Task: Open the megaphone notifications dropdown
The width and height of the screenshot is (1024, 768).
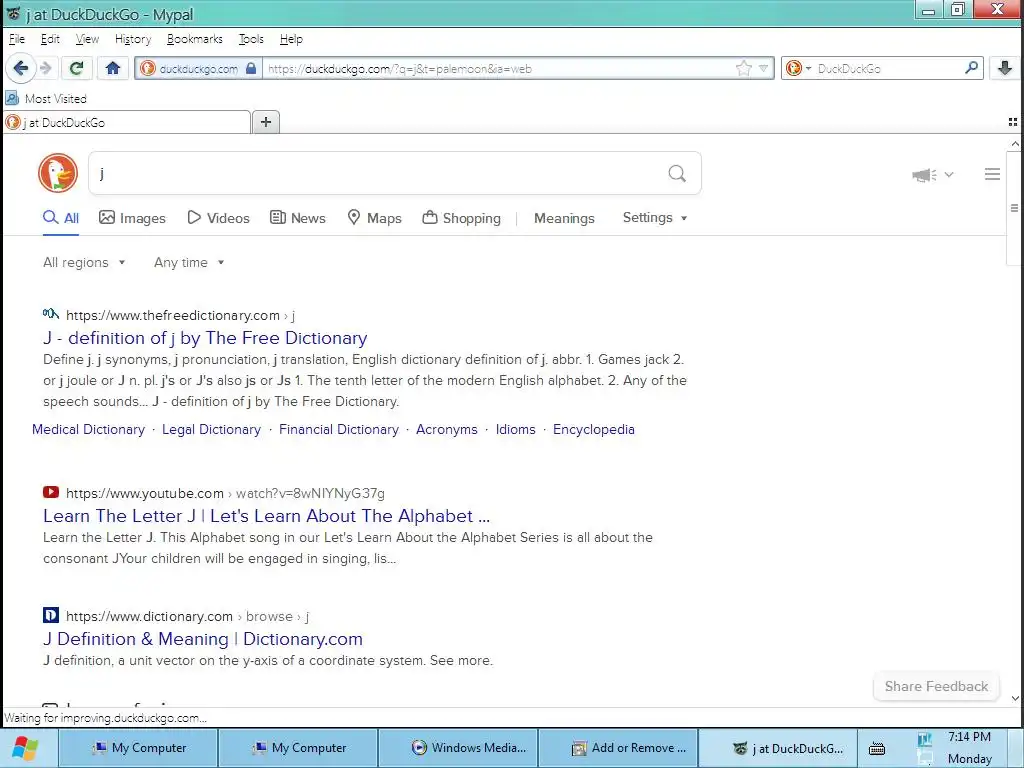Action: click(933, 174)
